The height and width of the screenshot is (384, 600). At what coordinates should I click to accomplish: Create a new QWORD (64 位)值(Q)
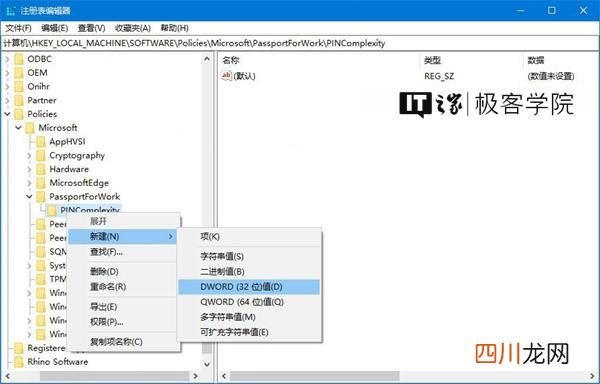click(x=249, y=302)
